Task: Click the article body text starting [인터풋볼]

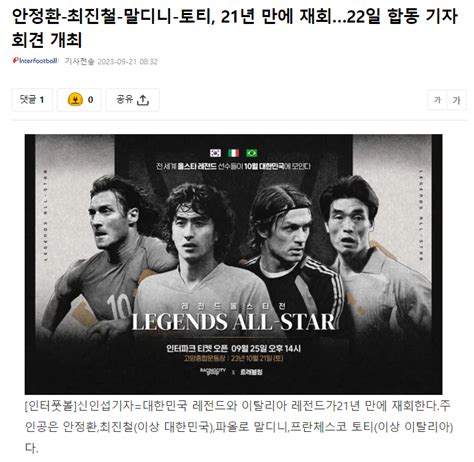Action: 239,427
